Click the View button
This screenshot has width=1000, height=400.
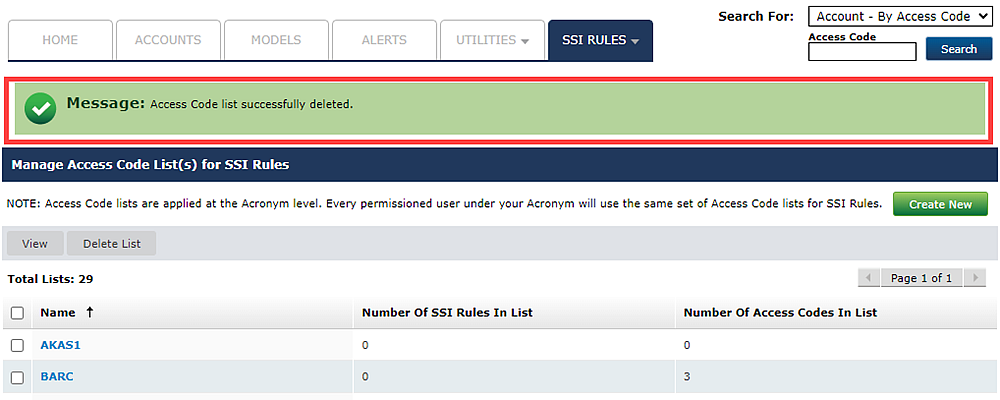pyautogui.click(x=35, y=244)
